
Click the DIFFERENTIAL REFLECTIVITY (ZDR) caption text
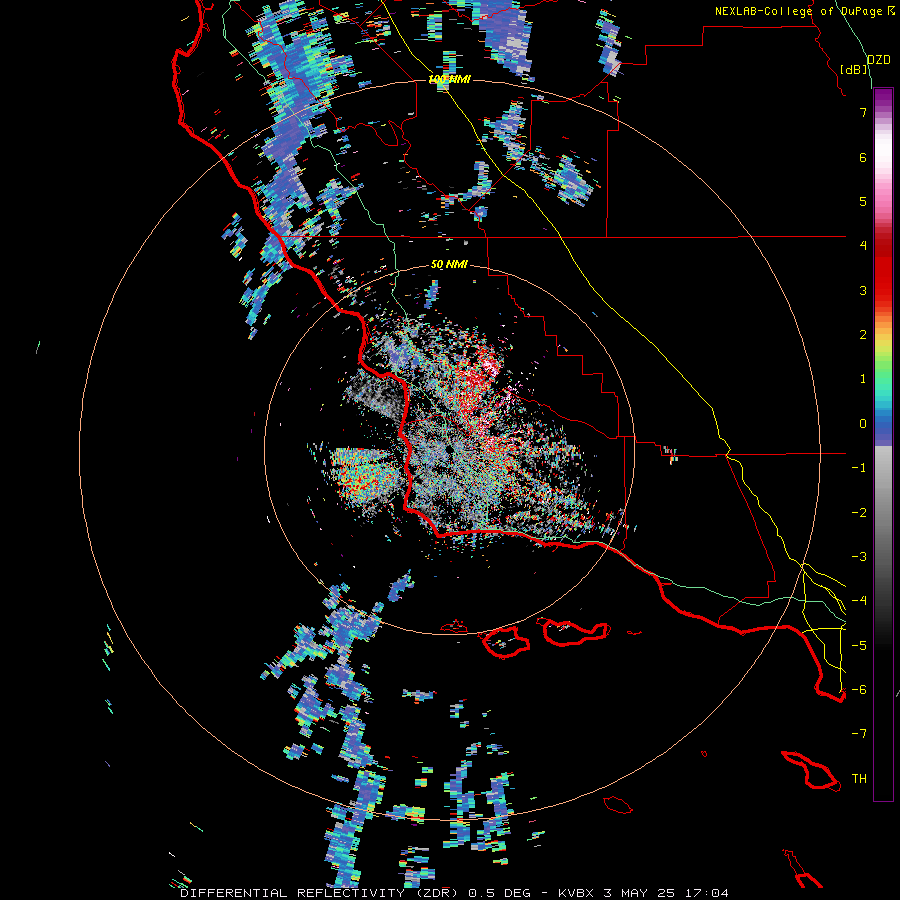[319, 893]
